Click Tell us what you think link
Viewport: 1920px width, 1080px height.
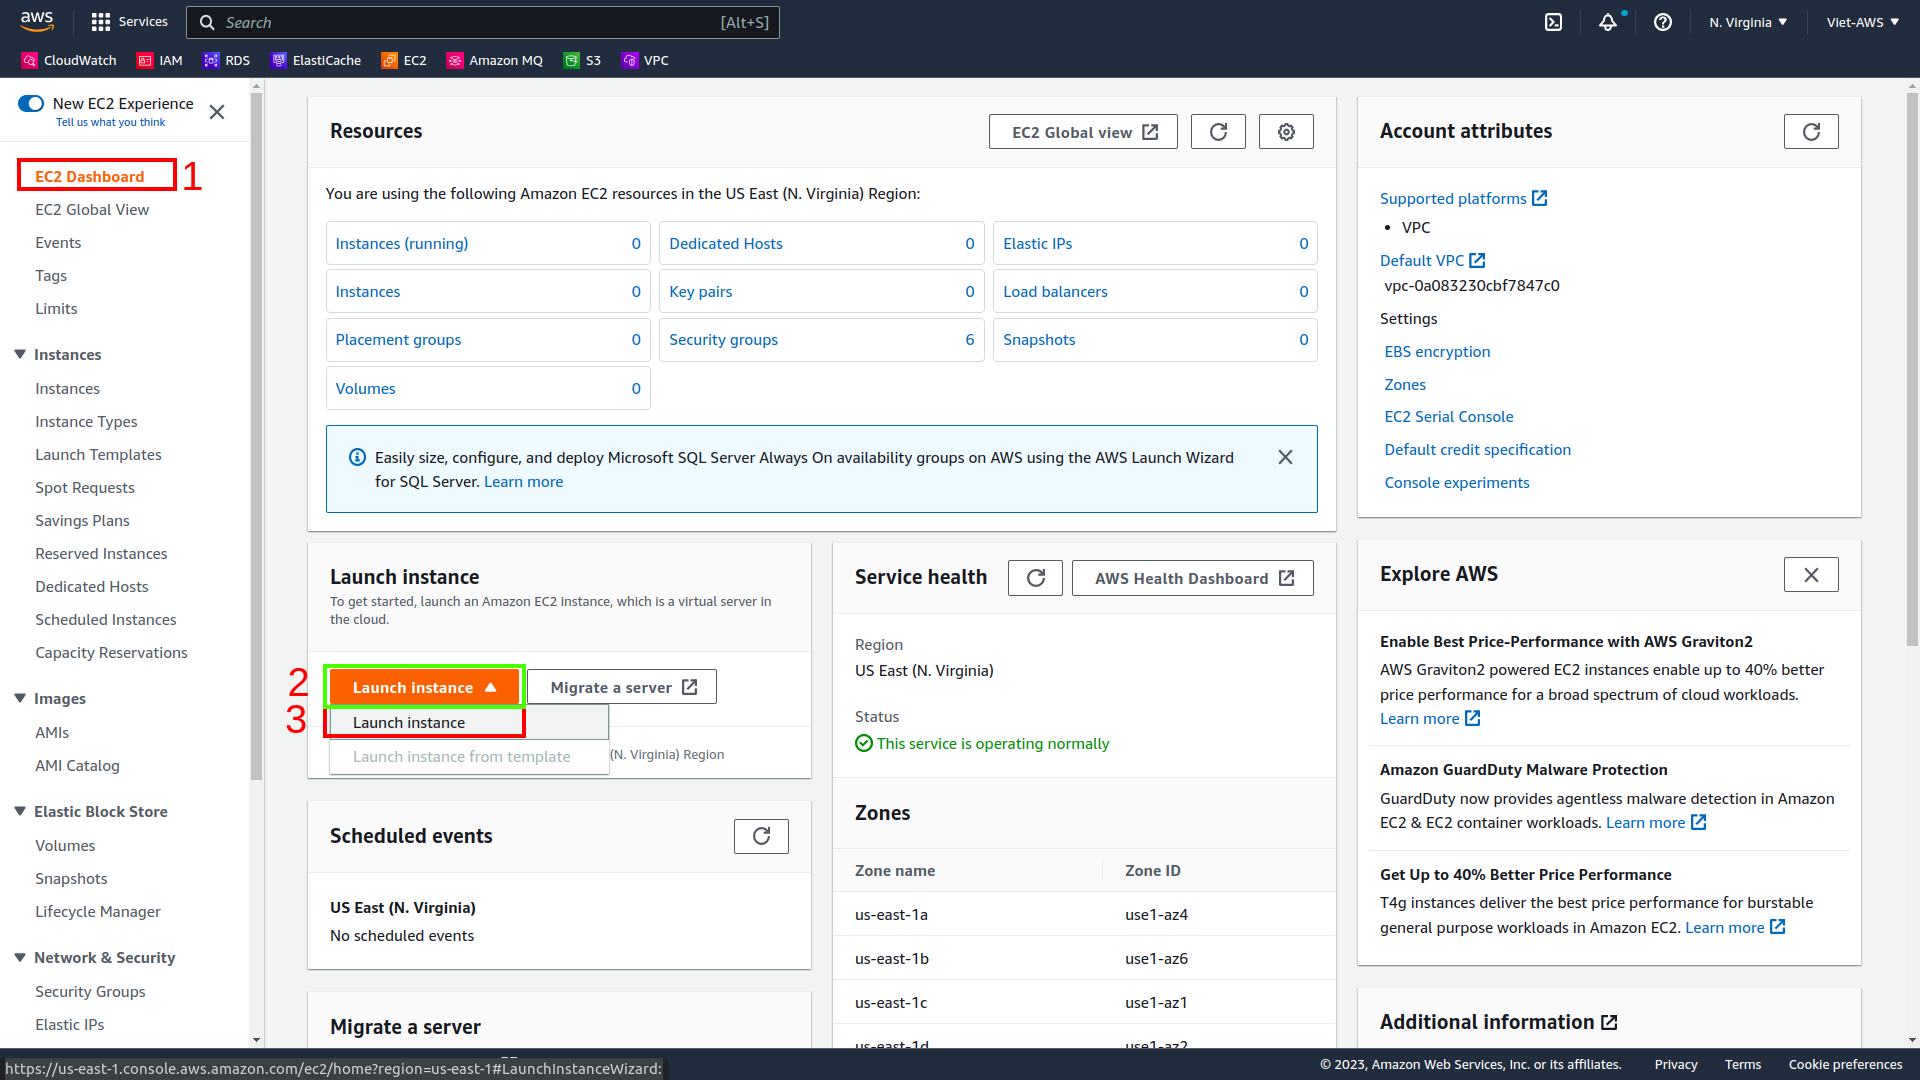click(x=111, y=122)
